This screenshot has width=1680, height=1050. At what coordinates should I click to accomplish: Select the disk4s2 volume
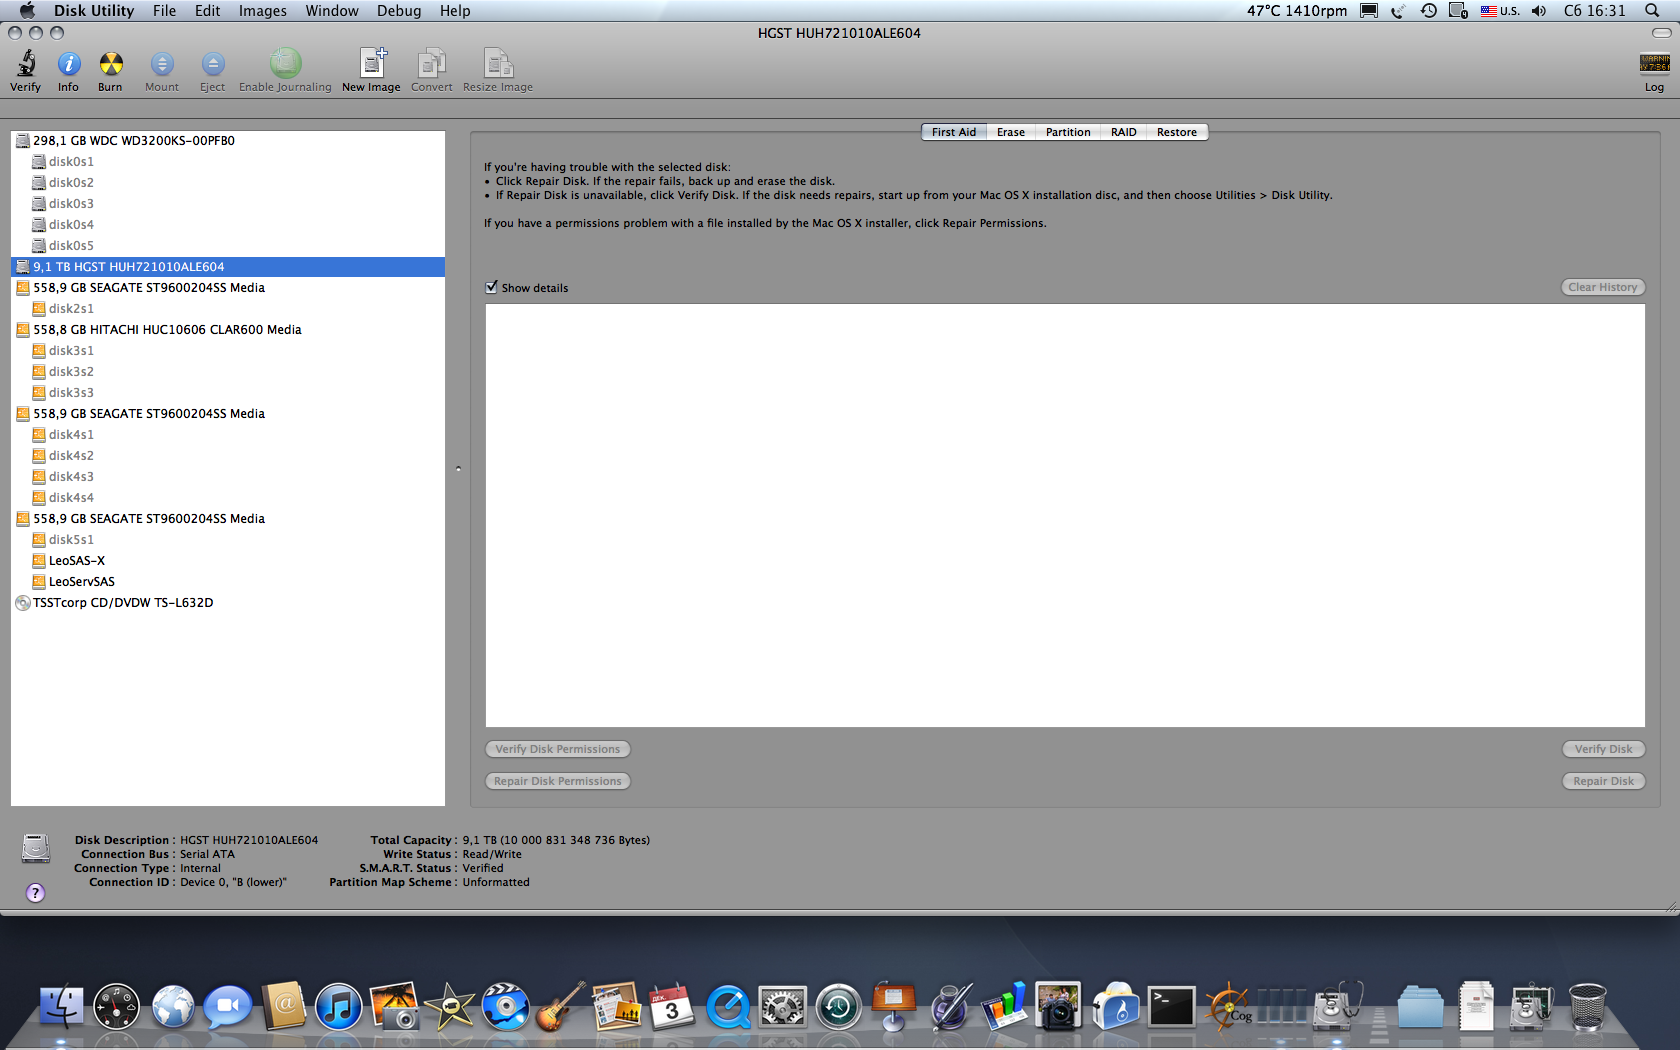click(x=228, y=456)
